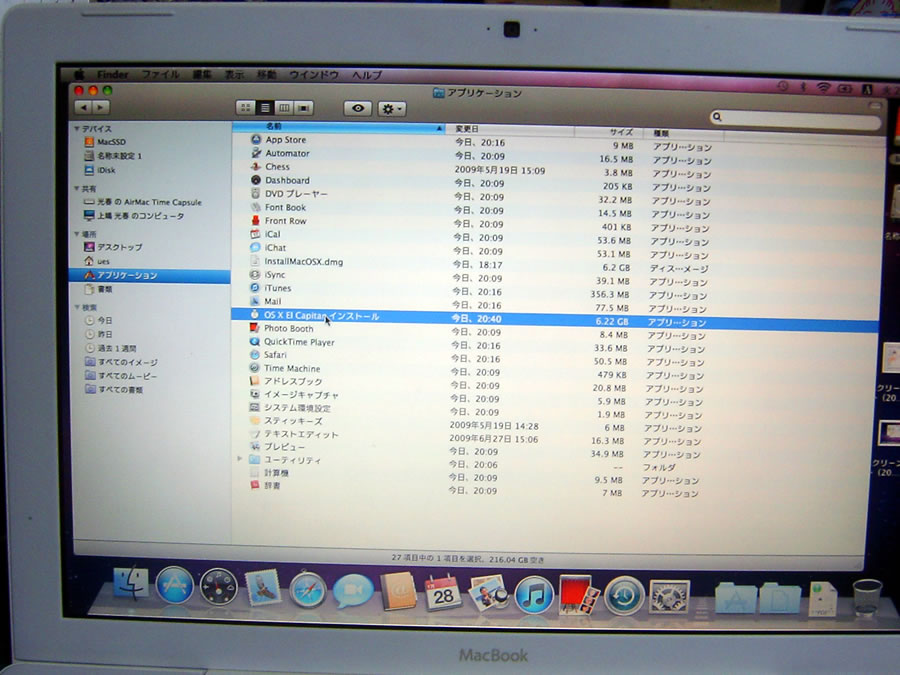This screenshot has width=900, height=675.
Task: Launch App Store from the Dock
Action: [174, 585]
